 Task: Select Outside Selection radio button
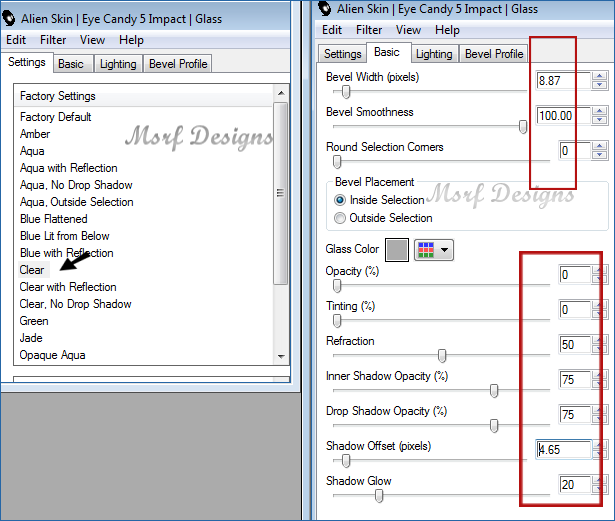click(340, 218)
